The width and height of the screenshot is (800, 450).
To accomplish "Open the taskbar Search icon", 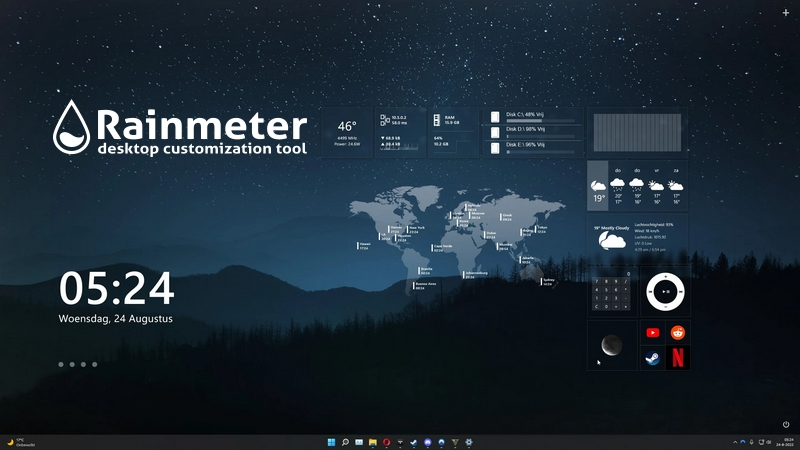I will click(345, 442).
